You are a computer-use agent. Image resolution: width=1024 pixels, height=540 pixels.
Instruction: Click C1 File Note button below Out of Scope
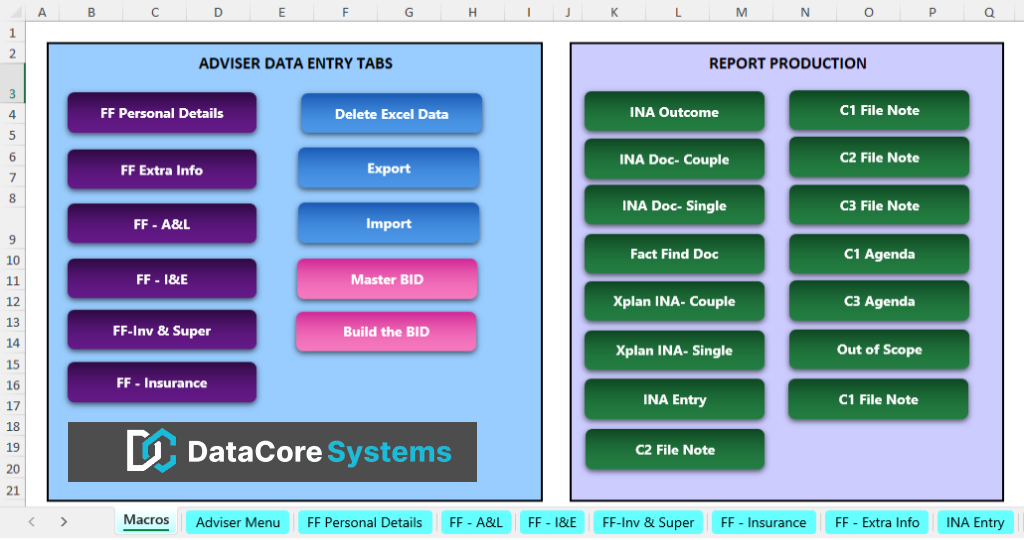coord(878,400)
